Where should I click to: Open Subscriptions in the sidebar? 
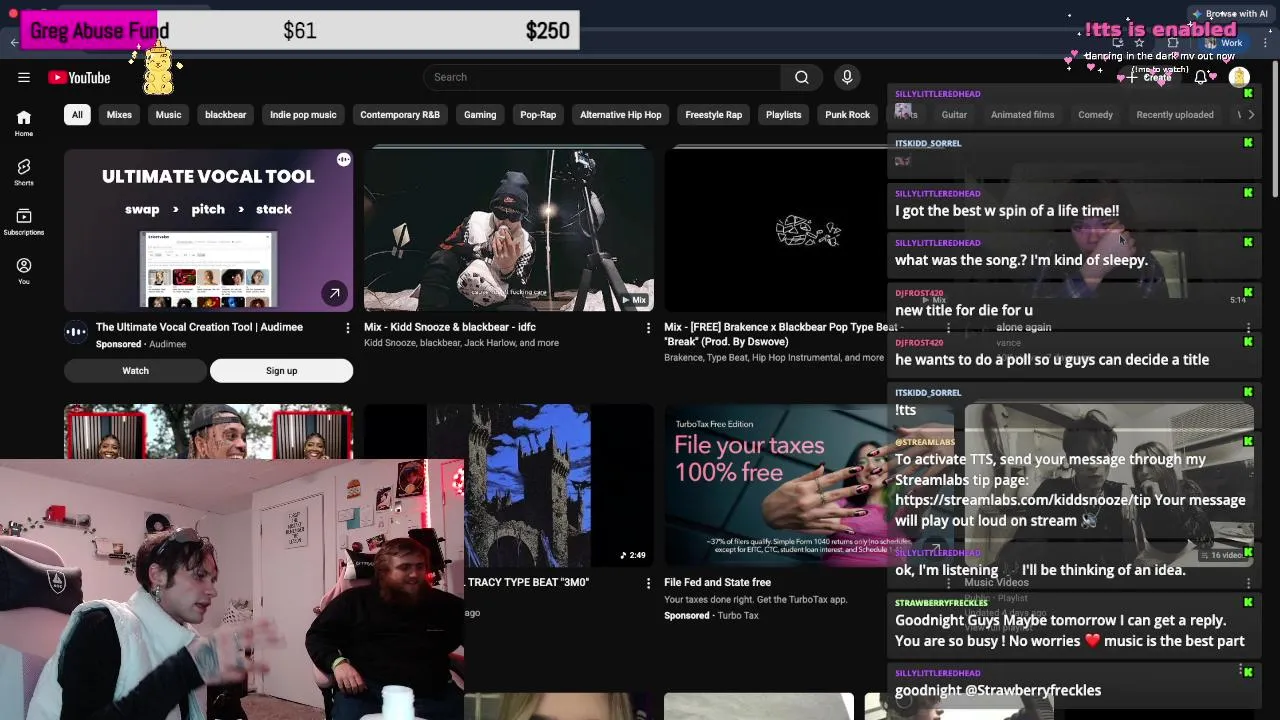(24, 222)
